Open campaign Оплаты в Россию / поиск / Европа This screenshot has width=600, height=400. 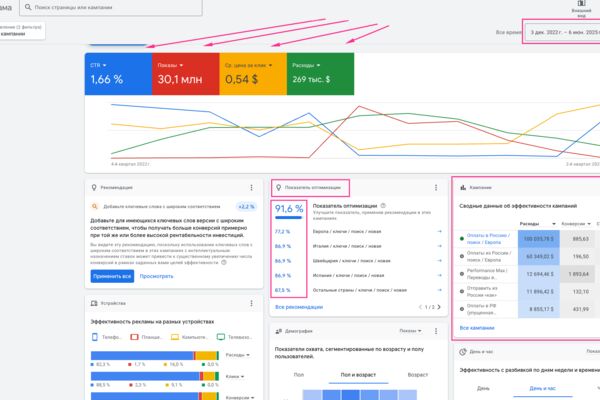pyautogui.click(x=488, y=238)
